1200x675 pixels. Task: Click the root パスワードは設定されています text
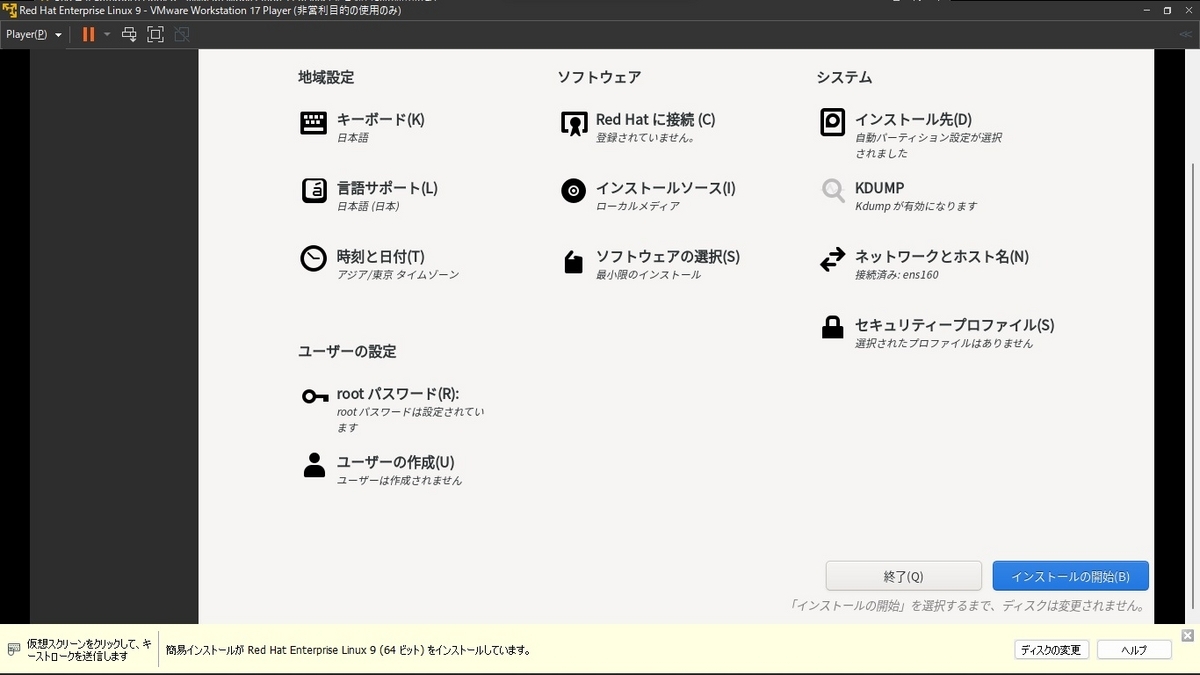click(x=411, y=420)
